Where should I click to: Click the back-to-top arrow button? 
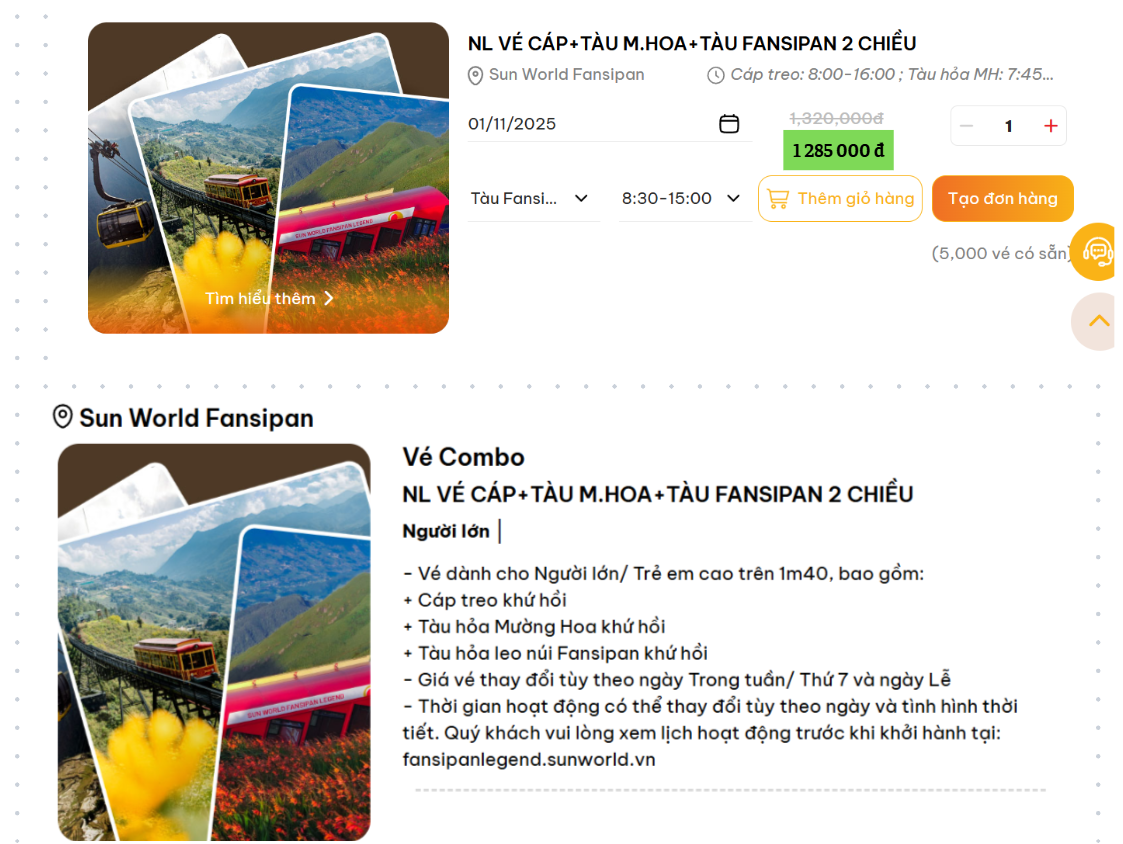[1097, 321]
